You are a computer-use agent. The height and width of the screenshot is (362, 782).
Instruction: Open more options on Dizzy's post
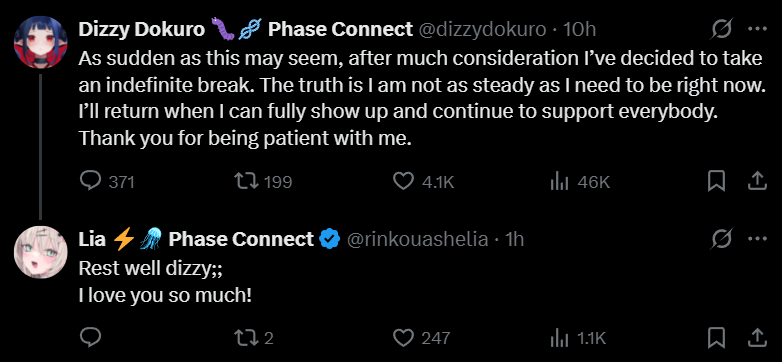tap(757, 30)
